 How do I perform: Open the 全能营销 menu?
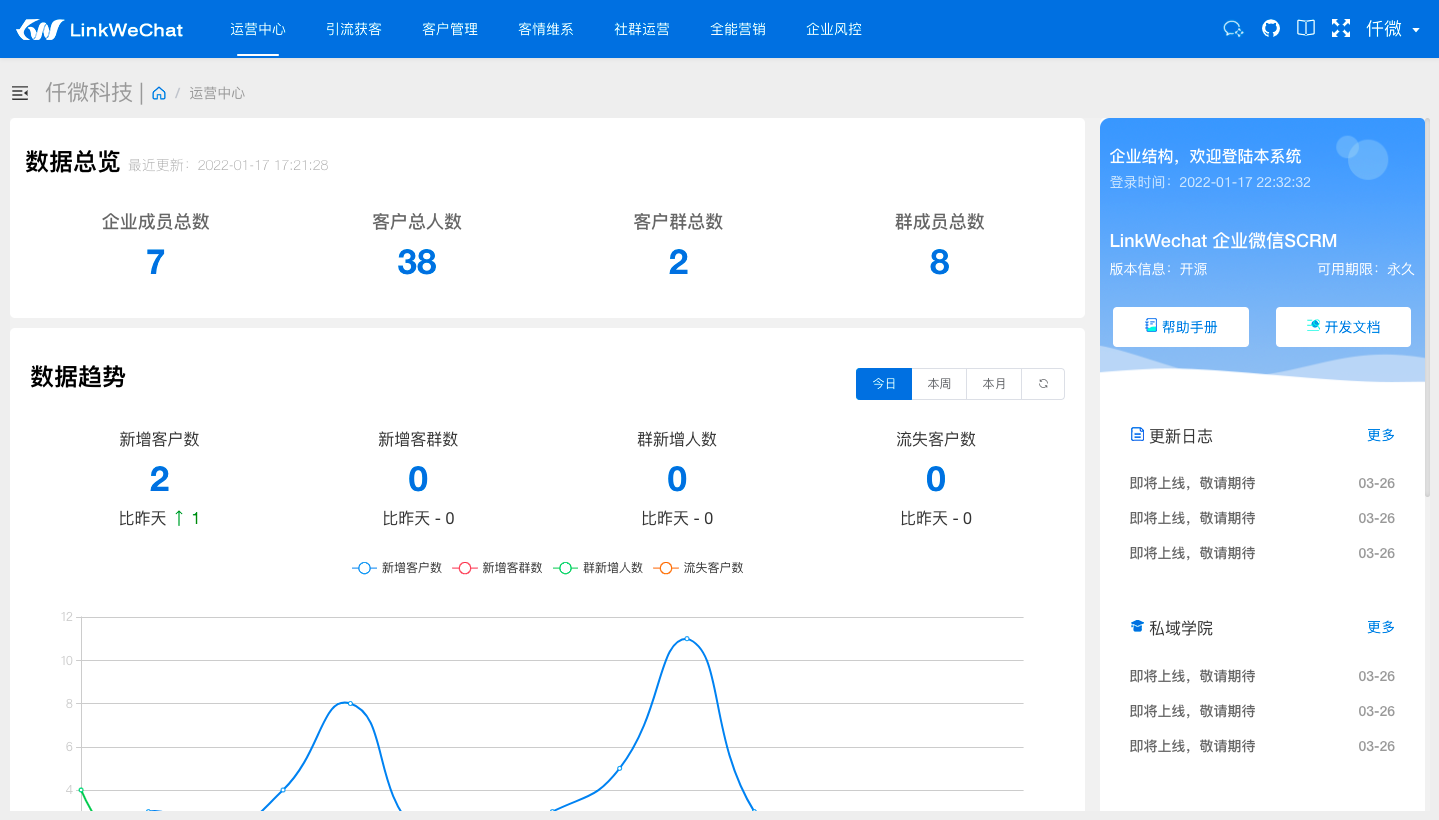click(x=738, y=29)
